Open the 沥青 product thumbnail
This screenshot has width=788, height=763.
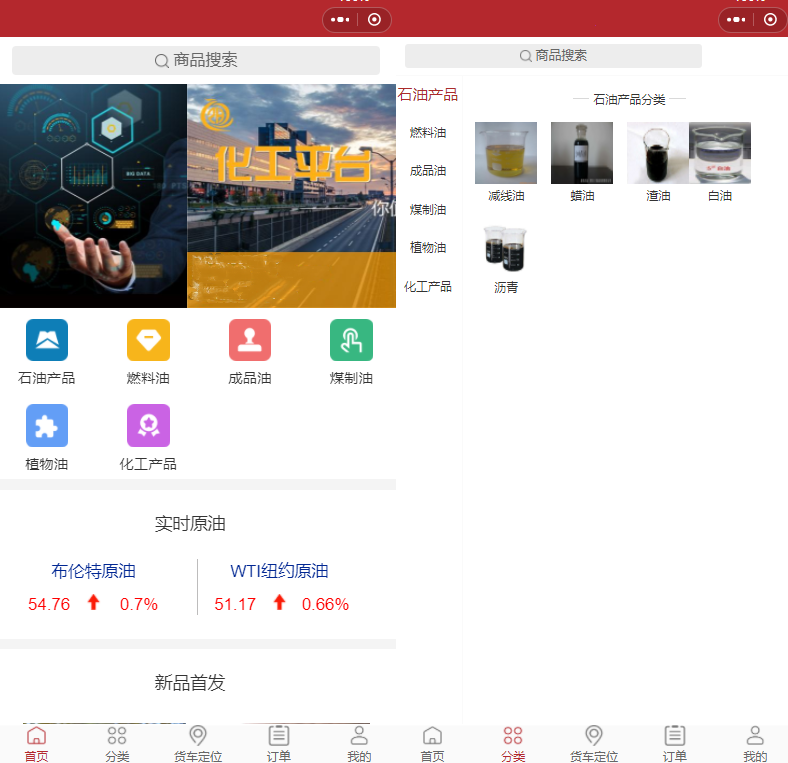(506, 249)
